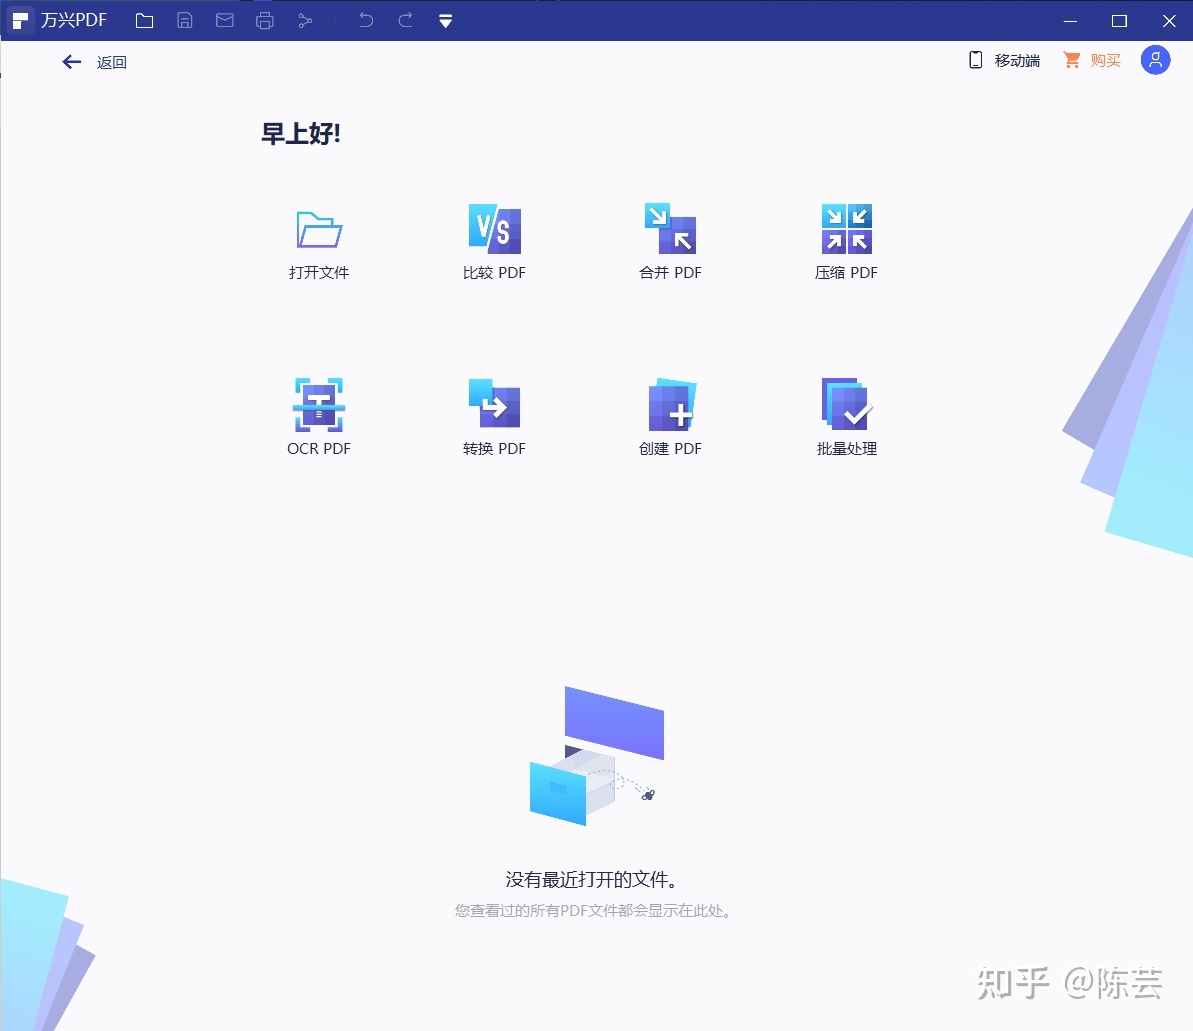Click the save disk icon in title bar
Image resolution: width=1193 pixels, height=1031 pixels.
click(185, 21)
